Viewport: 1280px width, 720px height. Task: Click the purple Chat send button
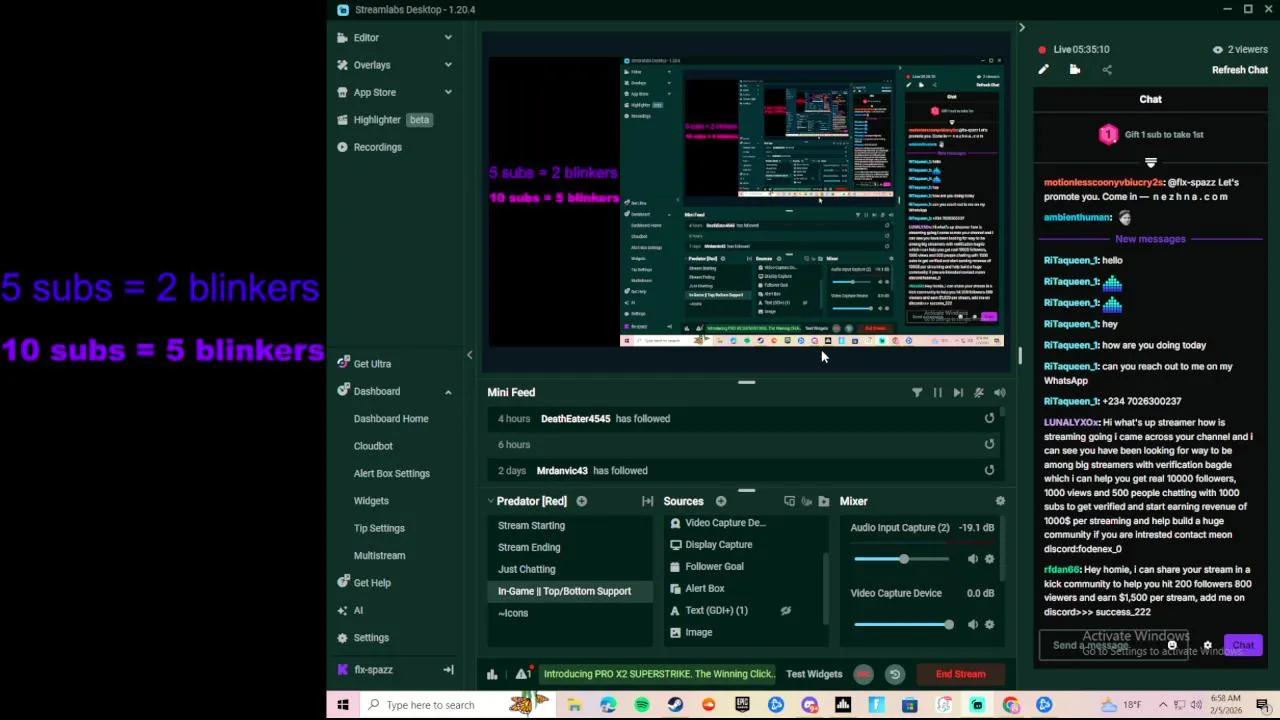click(1243, 646)
